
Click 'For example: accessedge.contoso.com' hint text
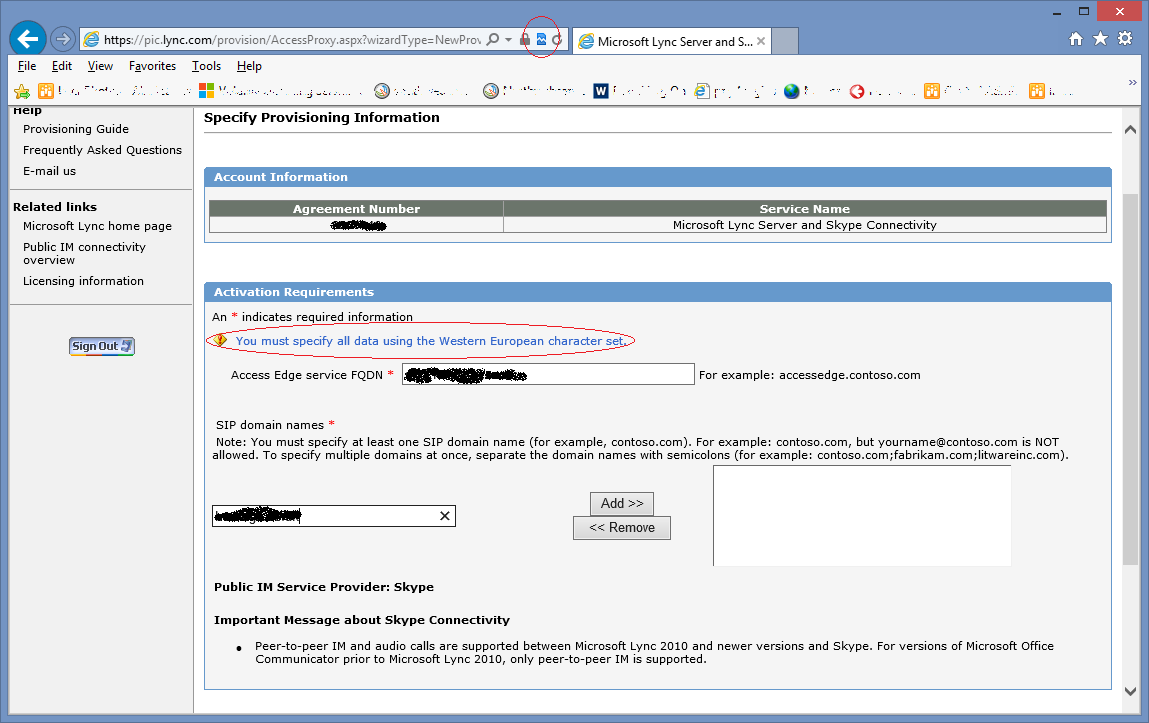(x=810, y=375)
